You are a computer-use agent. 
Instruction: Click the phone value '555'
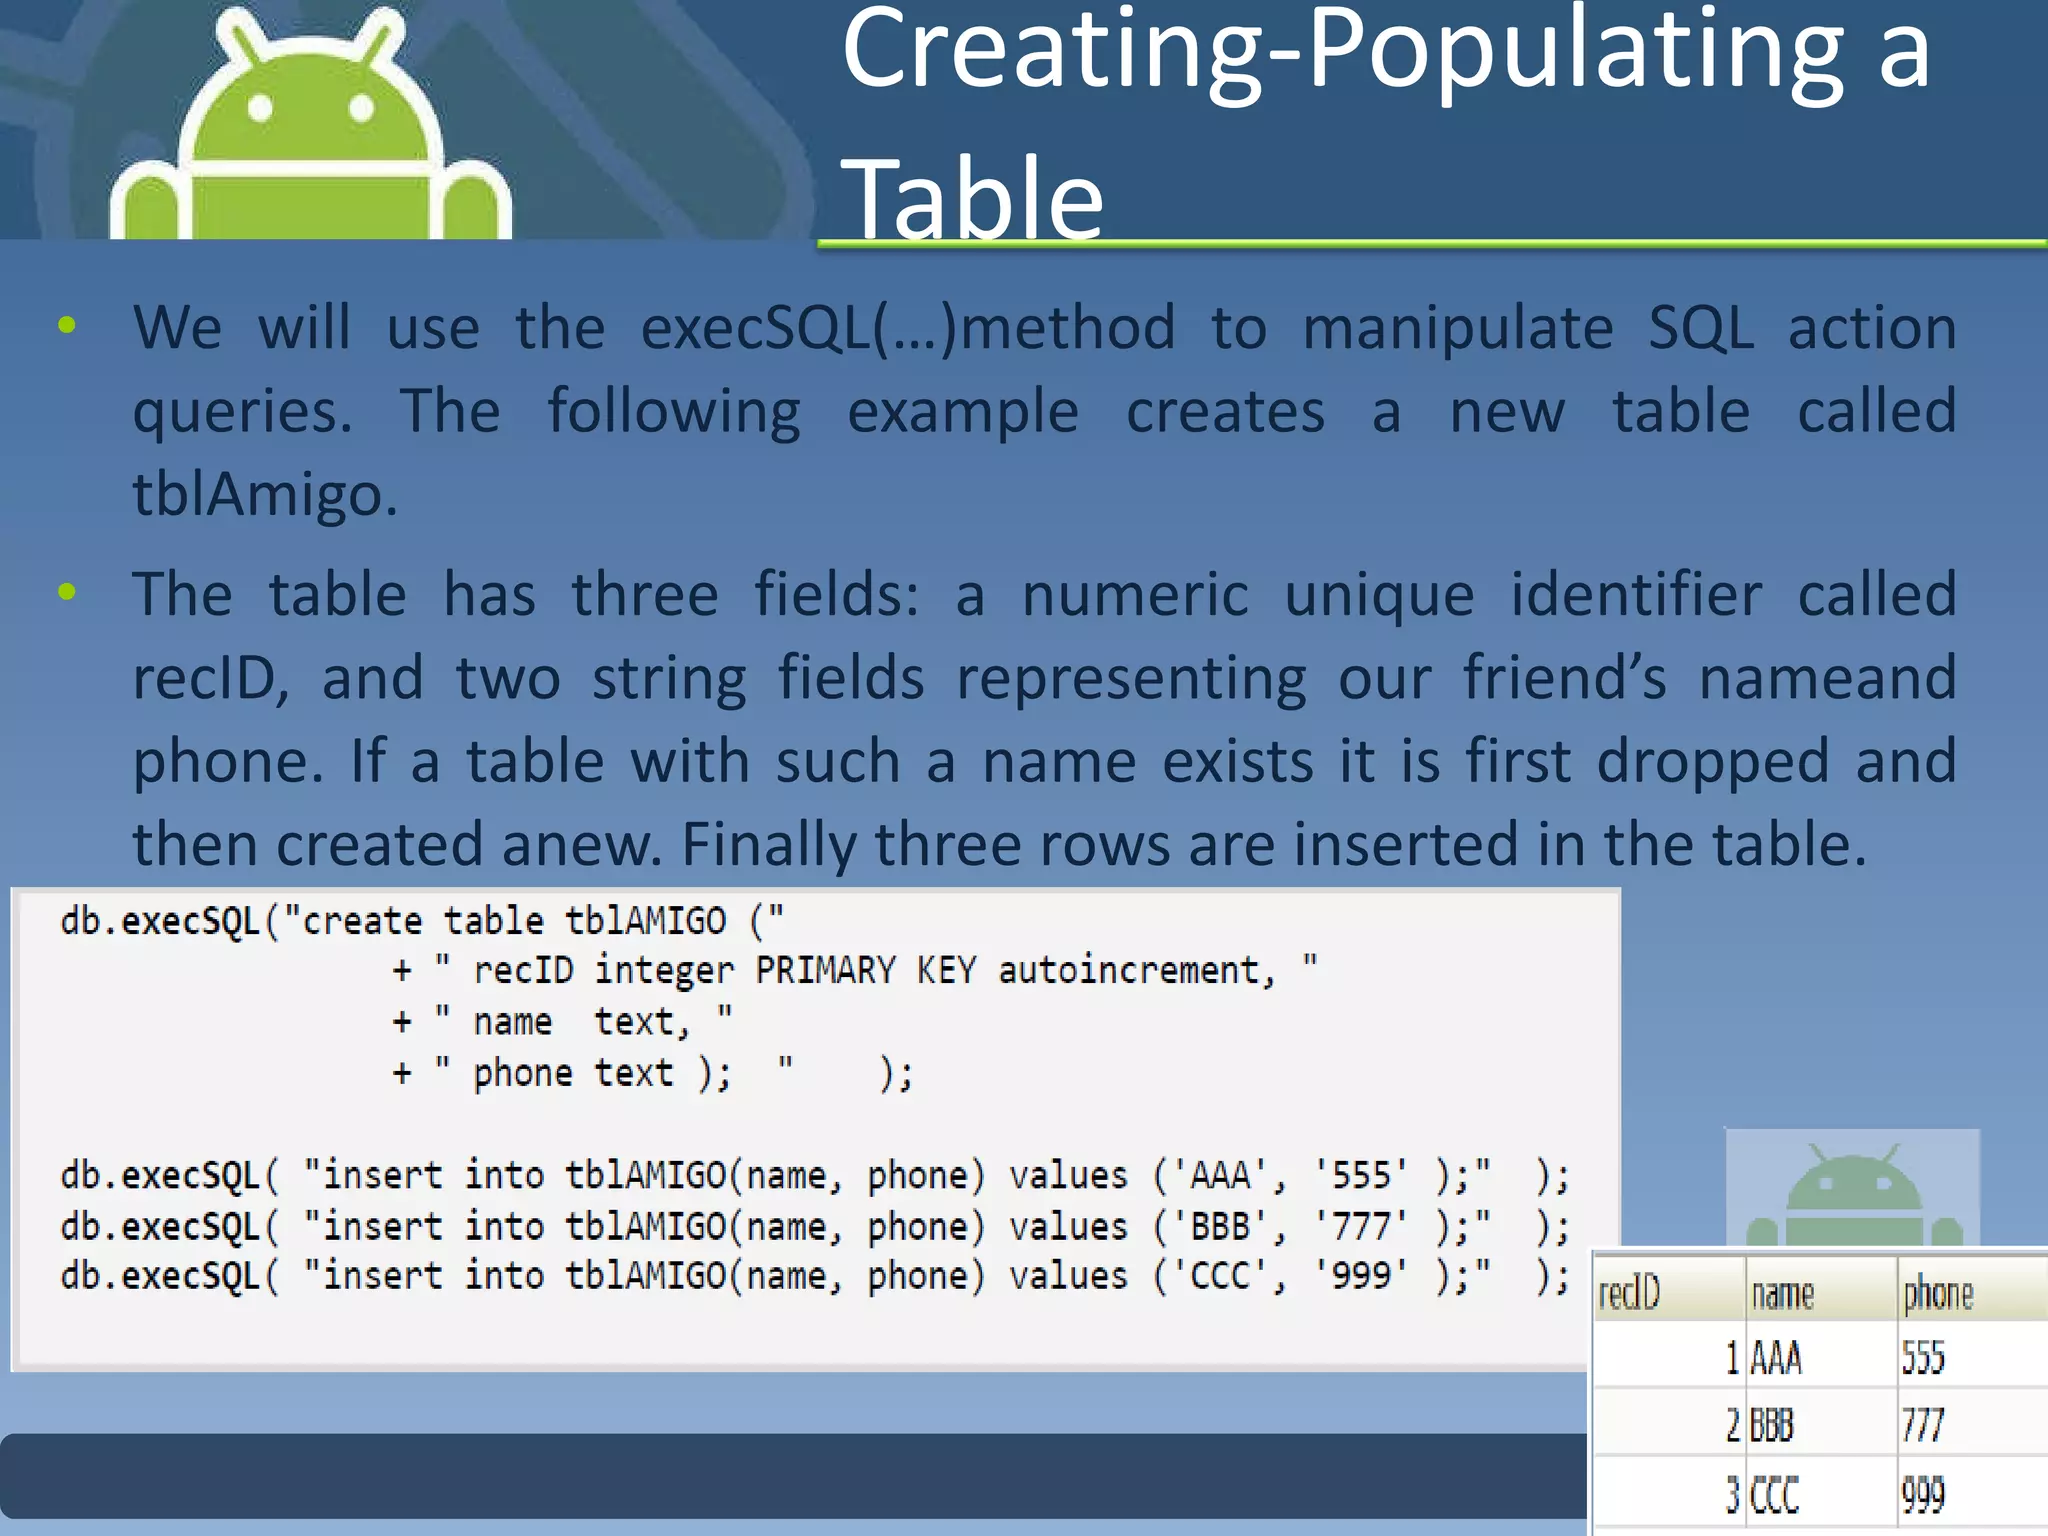point(1923,1358)
